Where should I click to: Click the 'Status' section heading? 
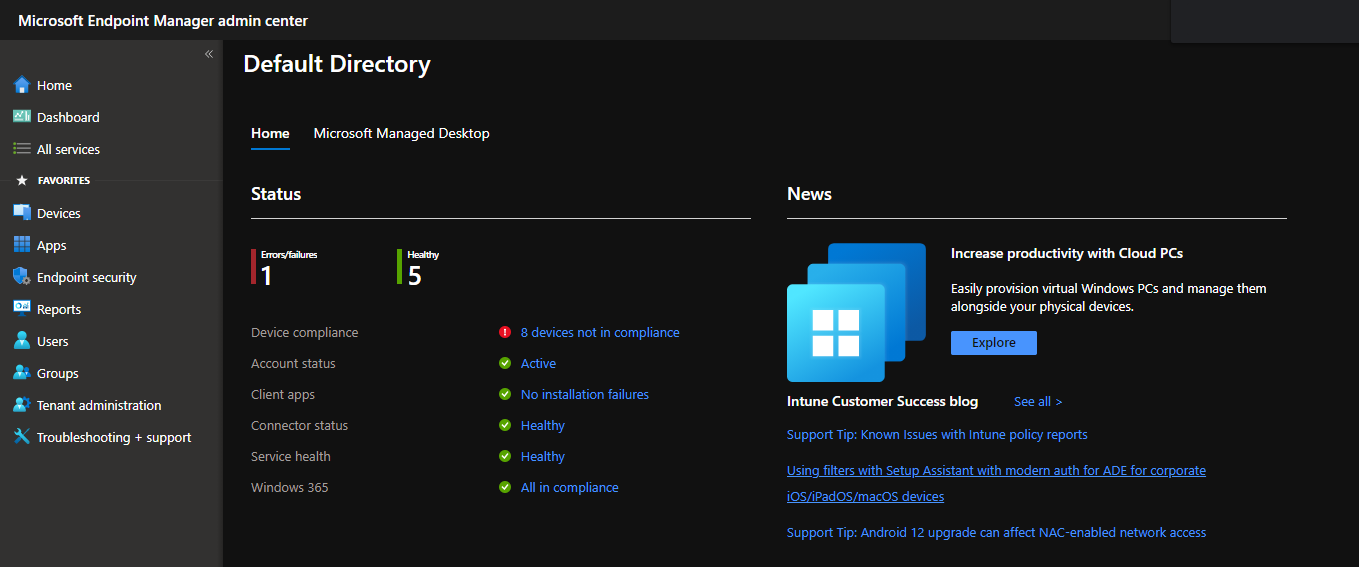coord(276,194)
